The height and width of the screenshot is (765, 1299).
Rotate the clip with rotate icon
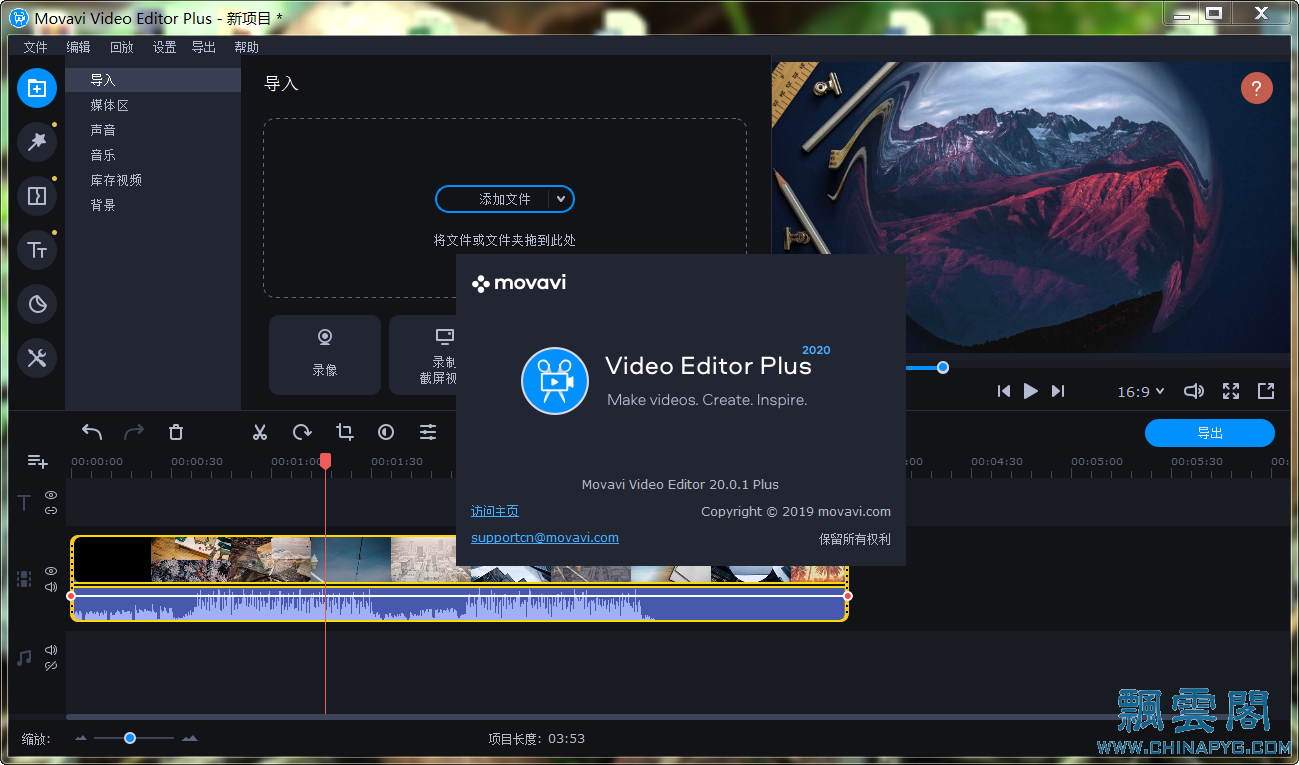coord(302,432)
